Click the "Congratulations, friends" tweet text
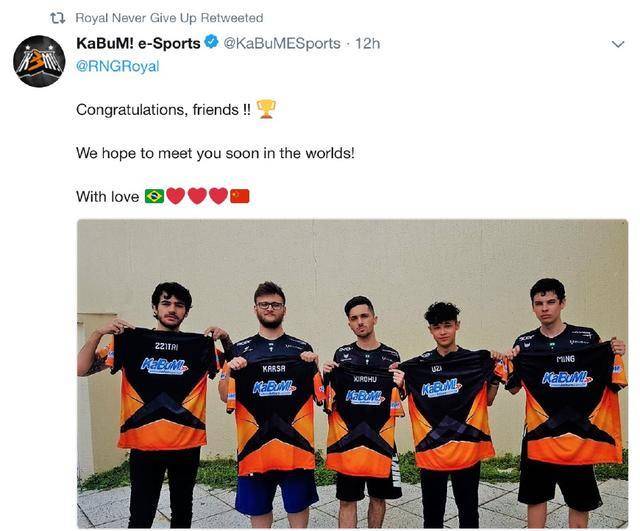 pyautogui.click(x=164, y=110)
